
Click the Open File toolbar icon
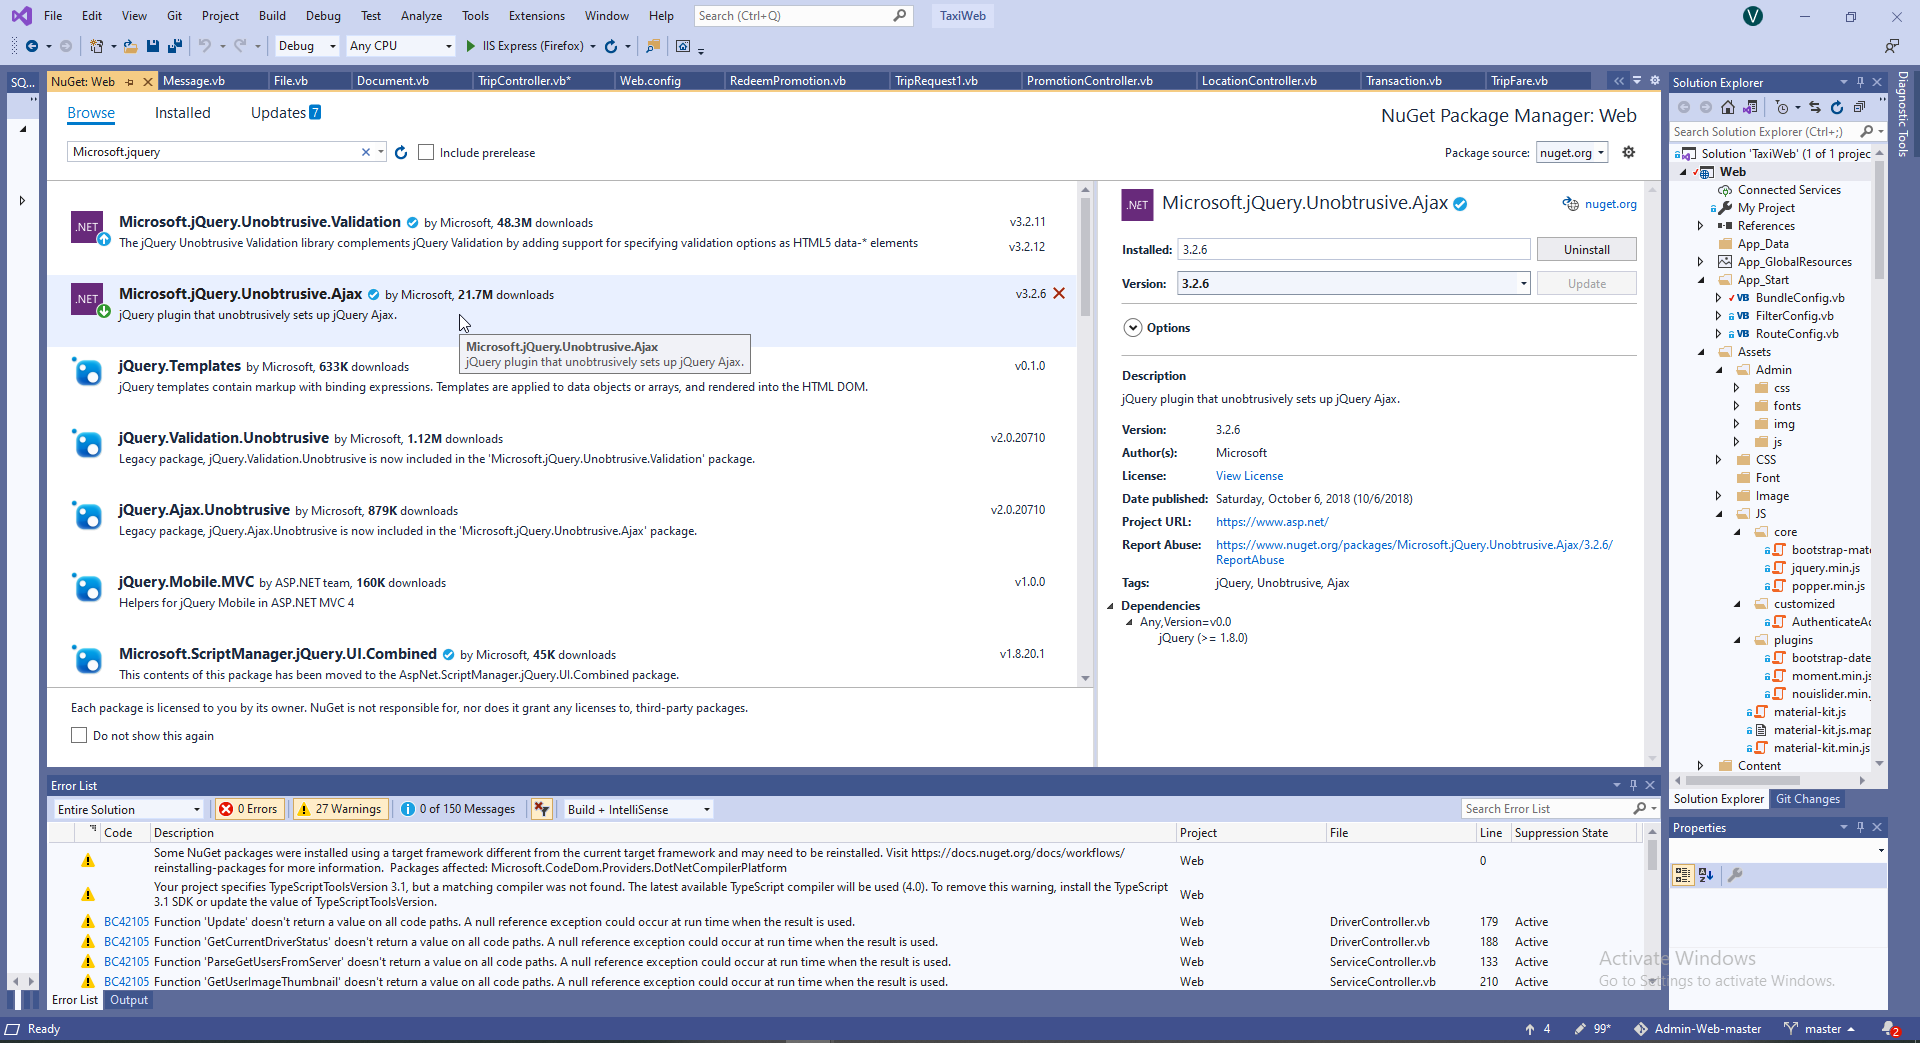click(130, 46)
